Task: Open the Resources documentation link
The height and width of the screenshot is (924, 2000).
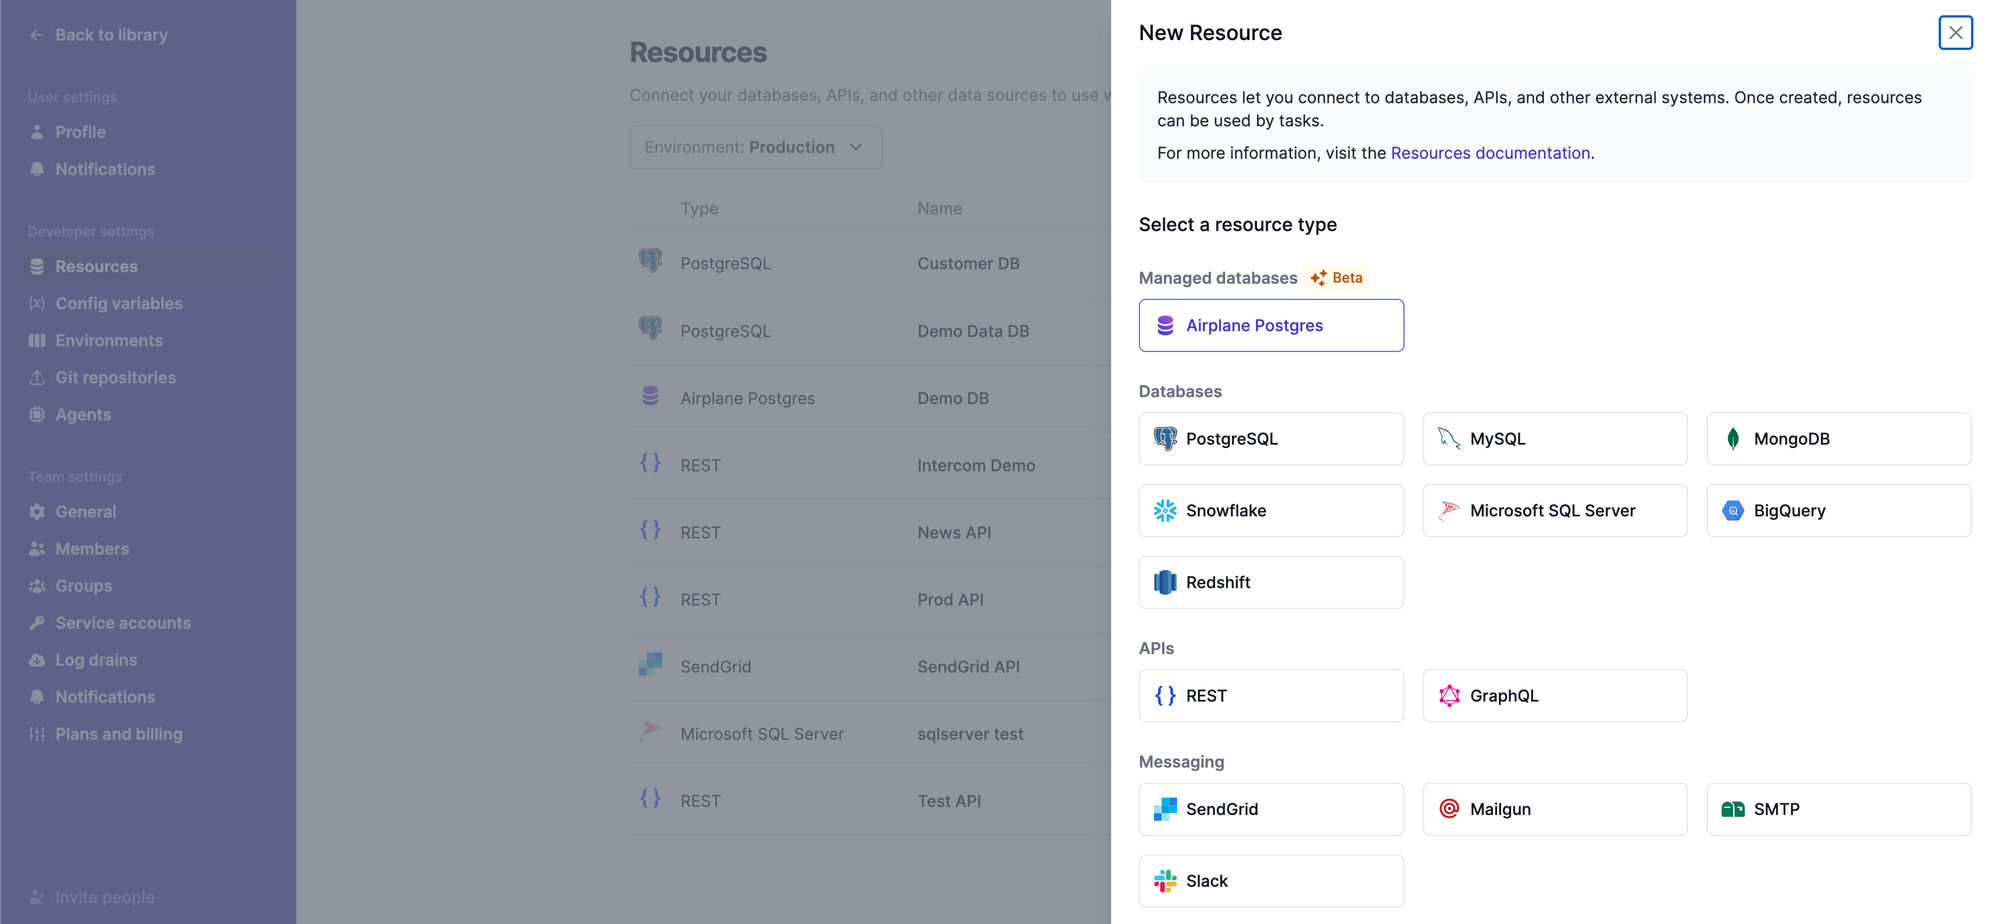Action: pos(1490,153)
